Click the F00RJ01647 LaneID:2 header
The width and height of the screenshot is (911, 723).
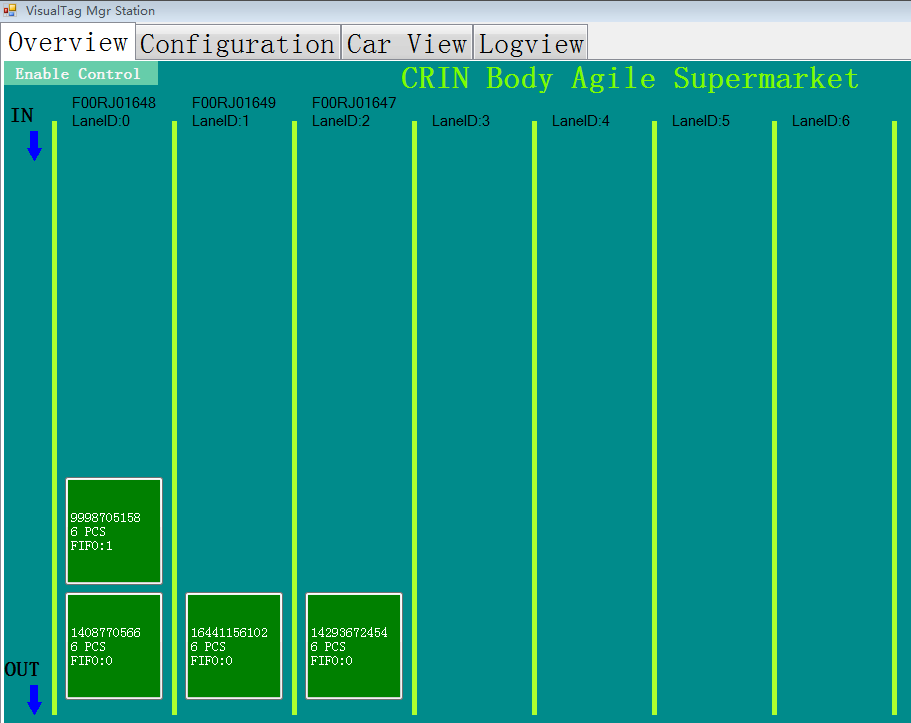353,112
